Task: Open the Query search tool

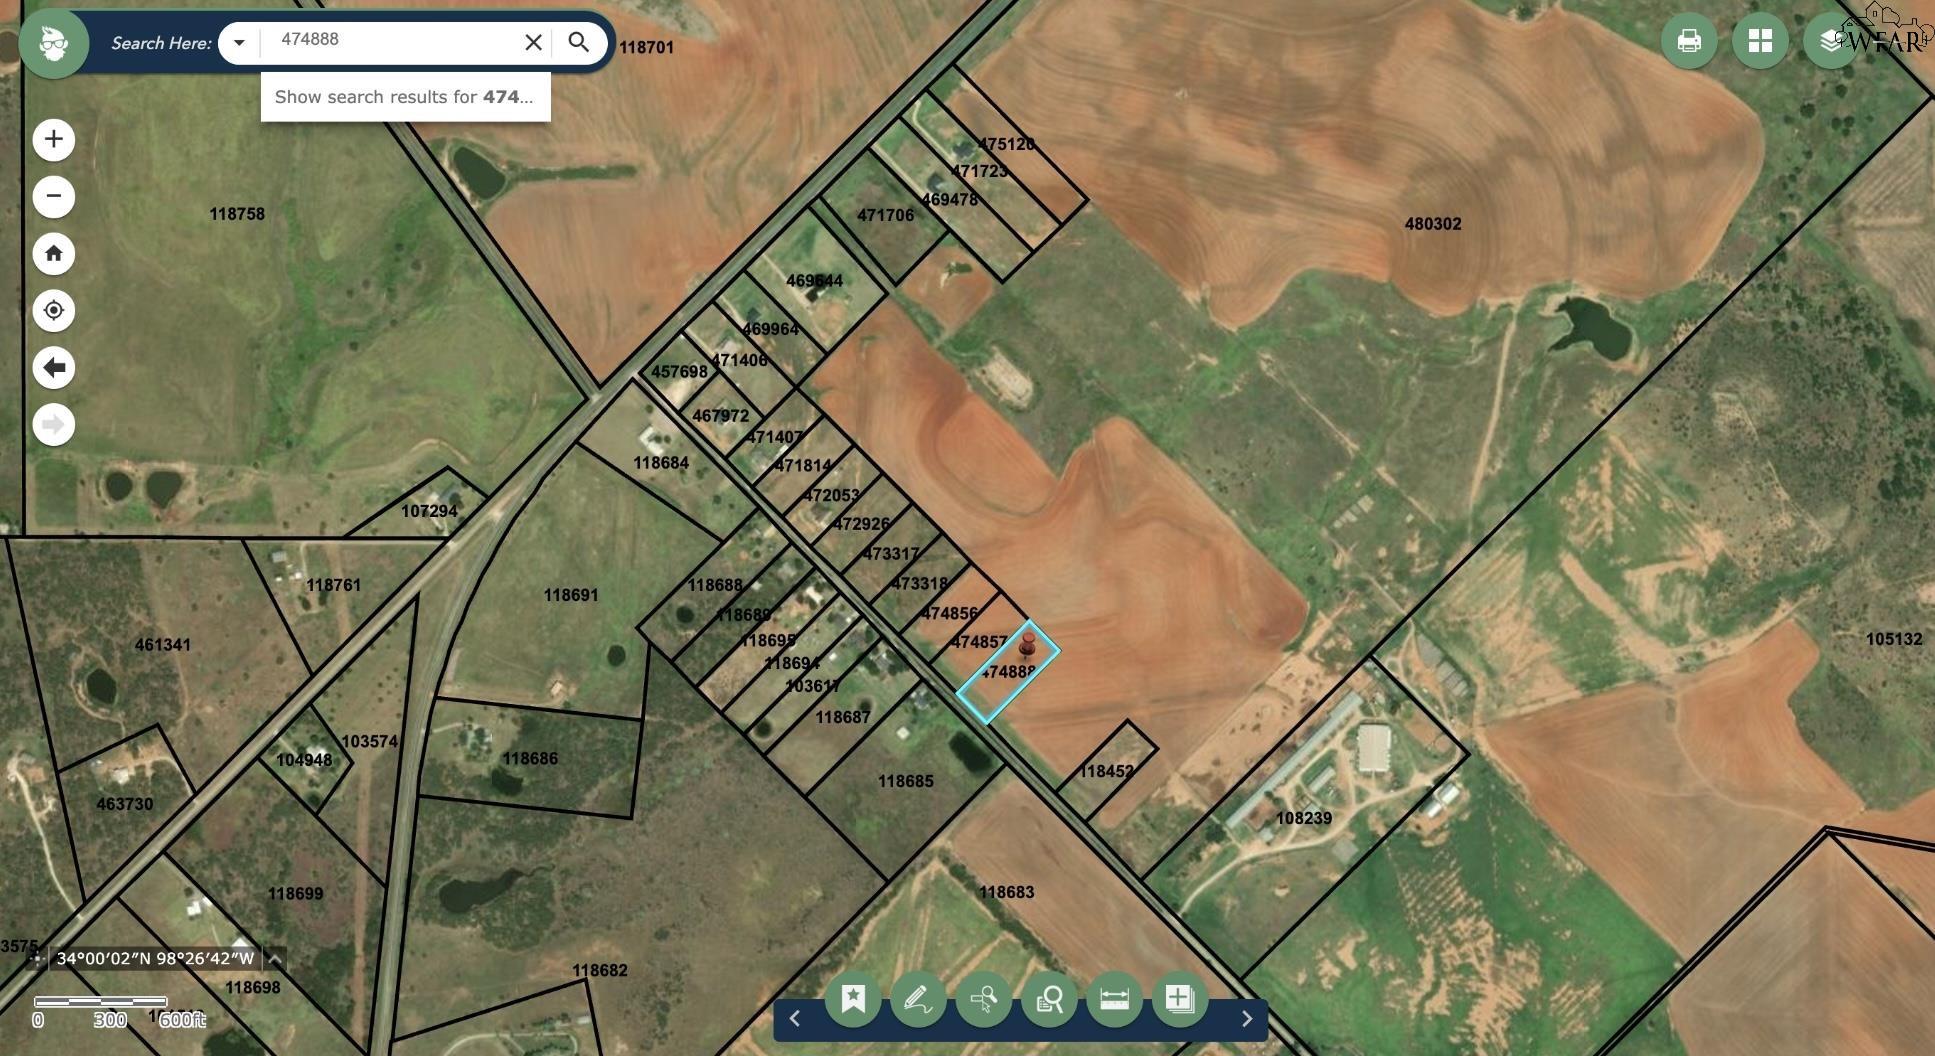Action: point(1049,998)
